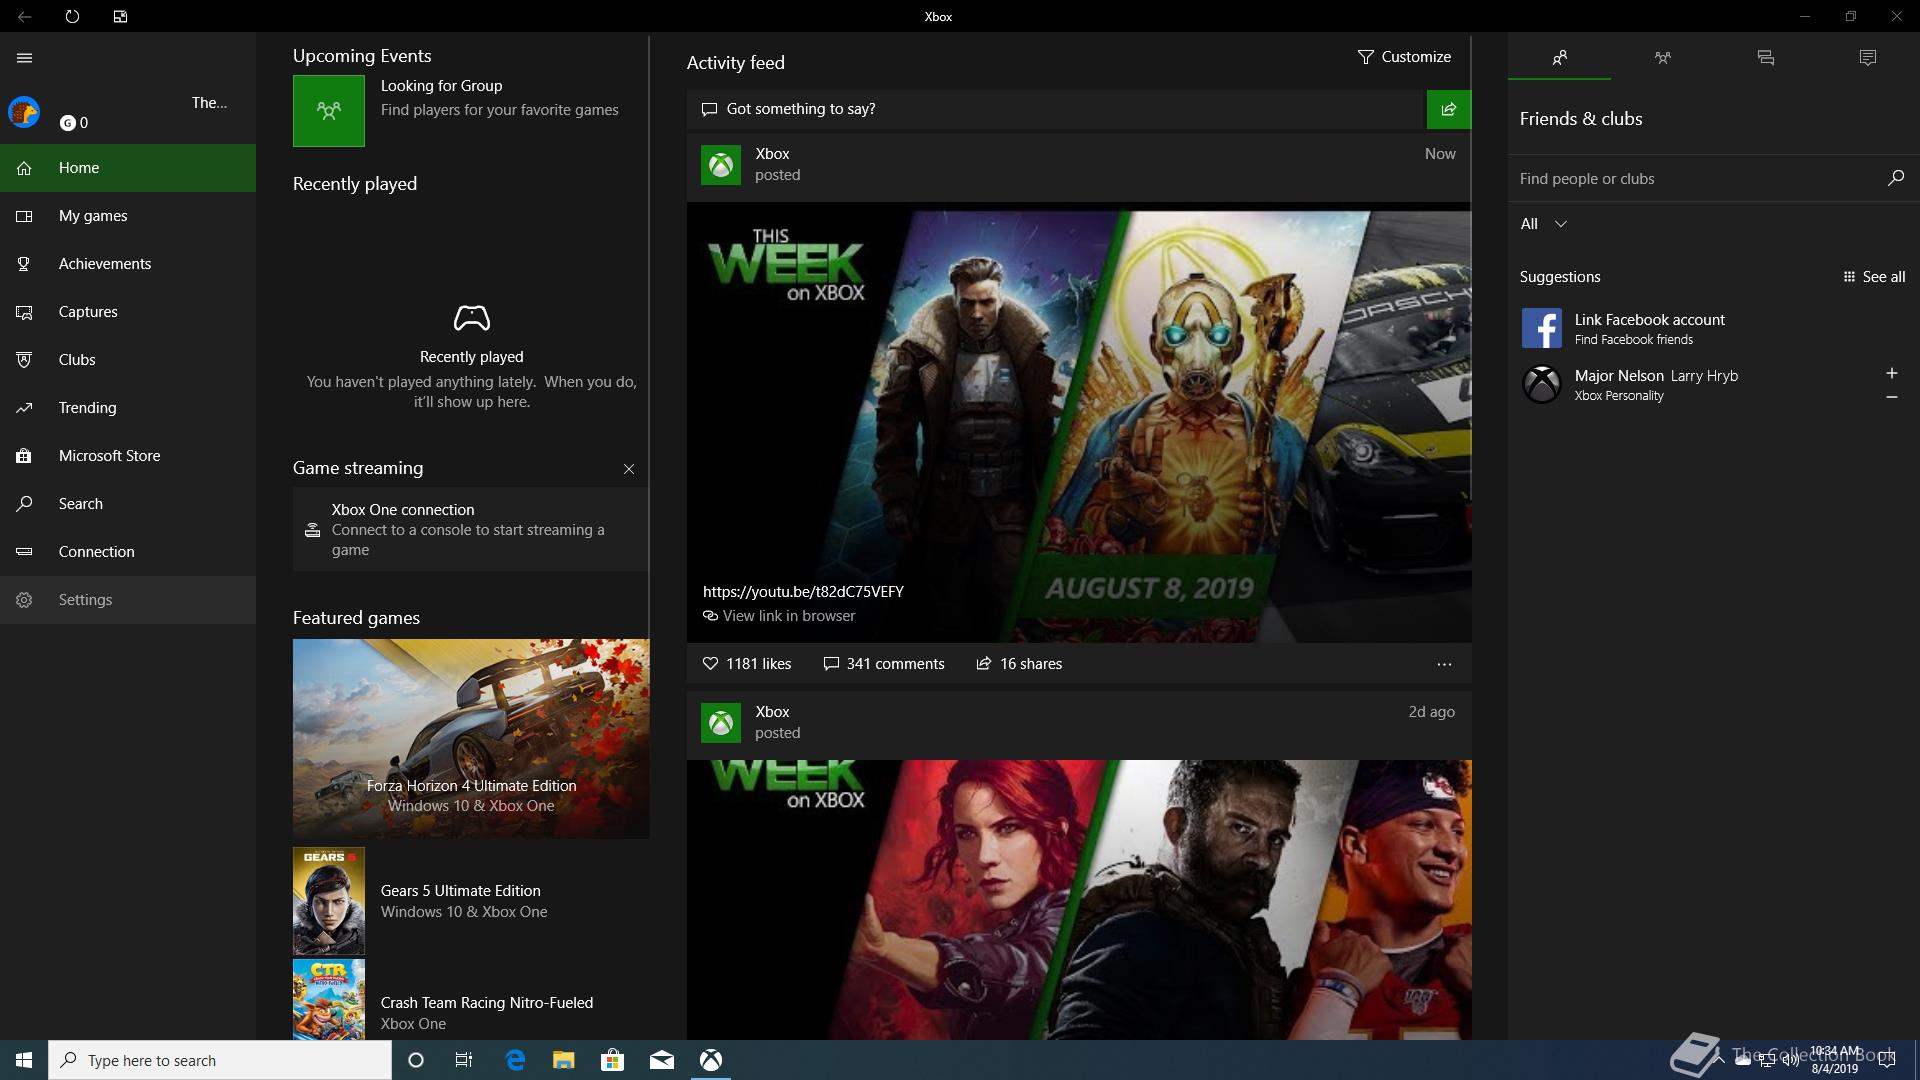
Task: Click Find people or clubs search field
Action: [1696, 179]
